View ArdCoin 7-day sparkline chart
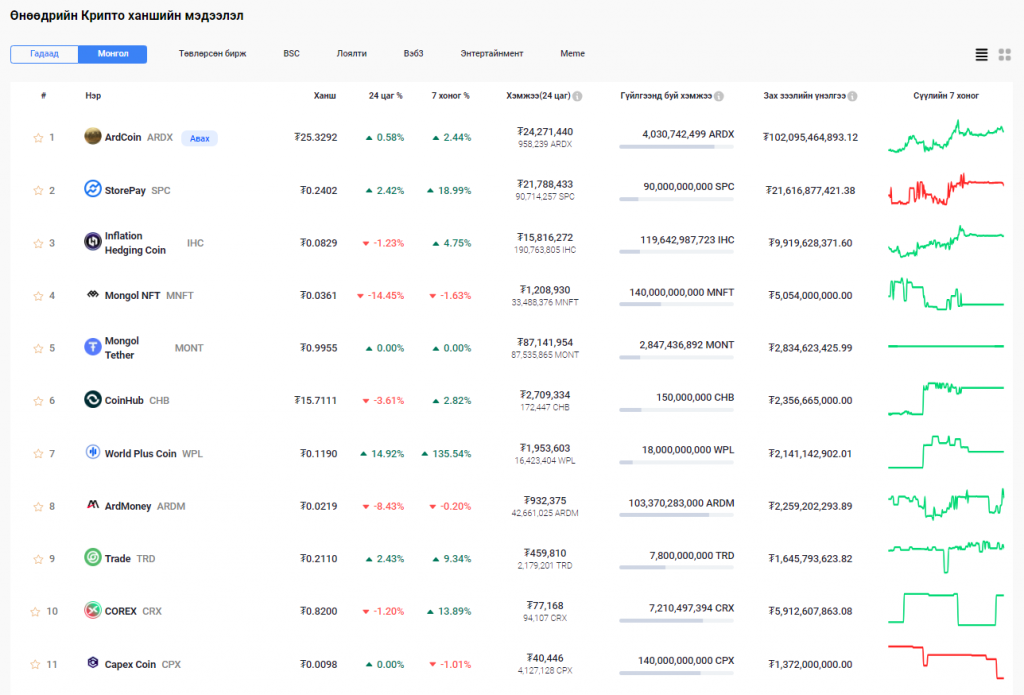The image size is (1024, 695). (946, 137)
